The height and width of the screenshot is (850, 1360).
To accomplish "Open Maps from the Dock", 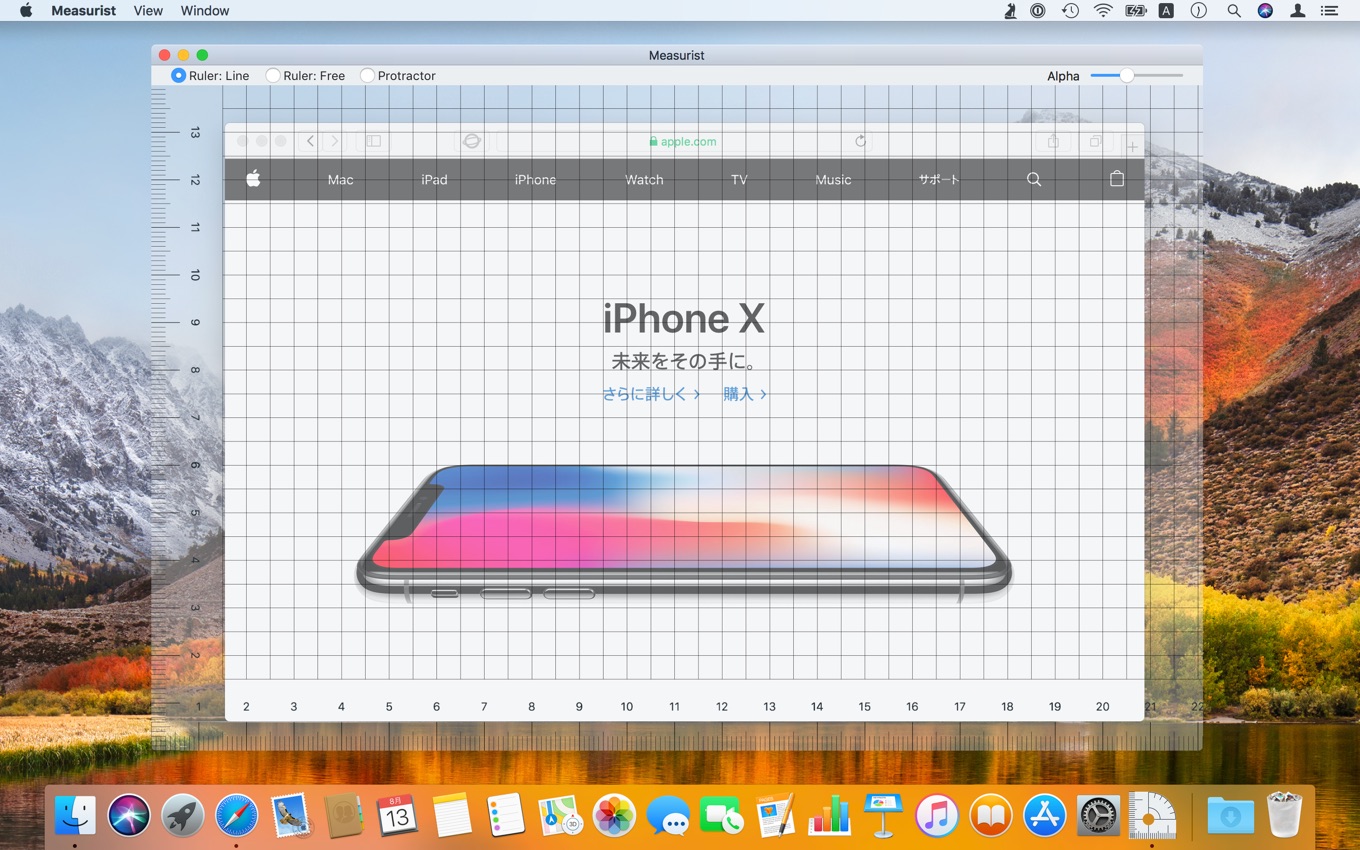I will [x=560, y=816].
